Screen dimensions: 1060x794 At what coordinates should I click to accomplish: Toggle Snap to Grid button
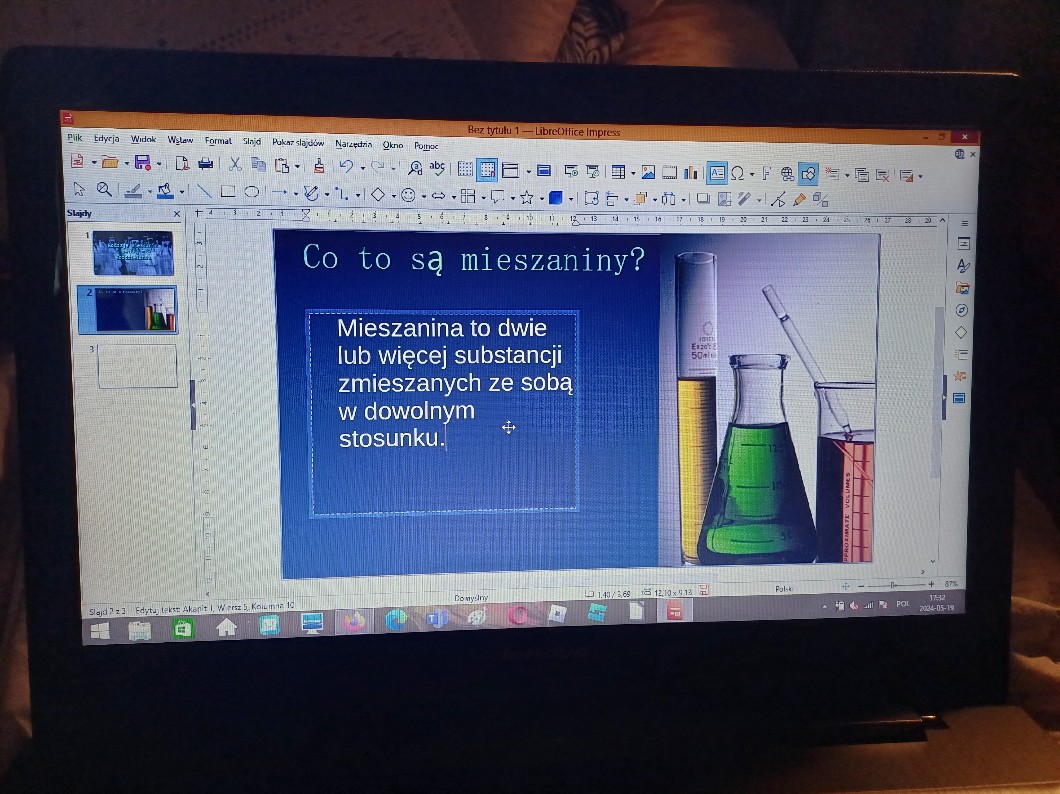coord(487,169)
